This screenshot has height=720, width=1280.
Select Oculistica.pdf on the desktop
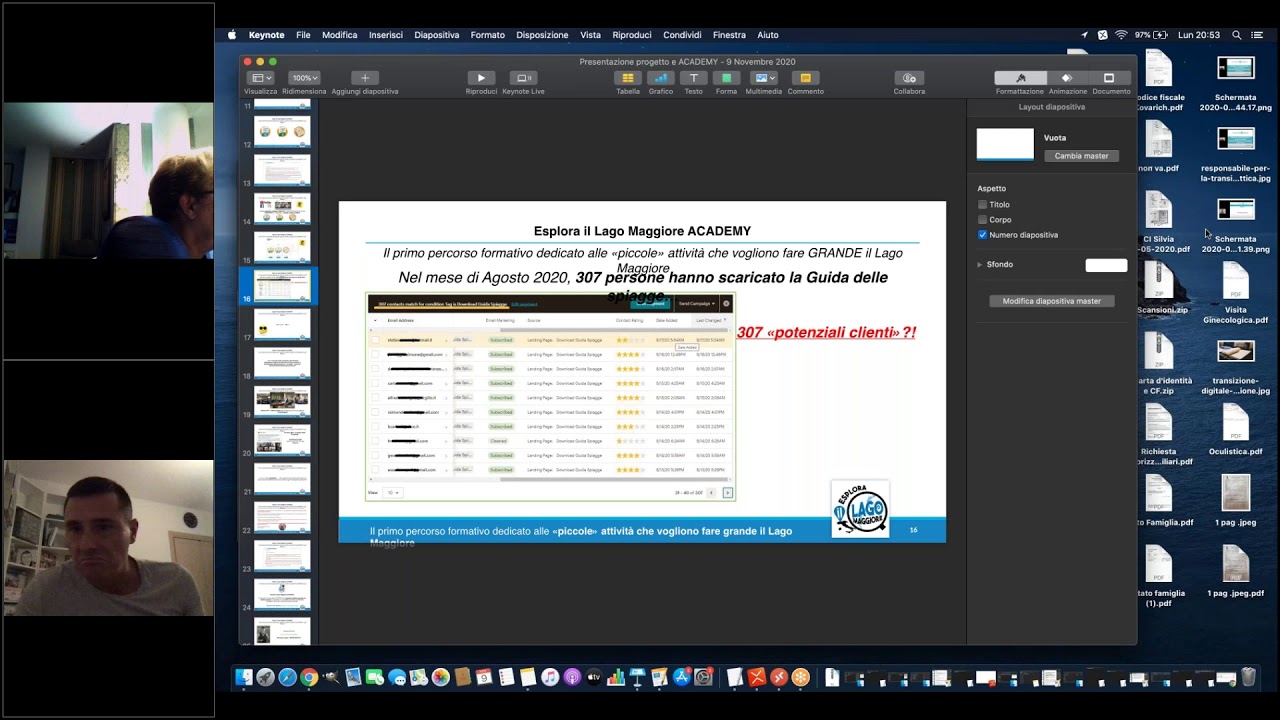coord(1236,431)
